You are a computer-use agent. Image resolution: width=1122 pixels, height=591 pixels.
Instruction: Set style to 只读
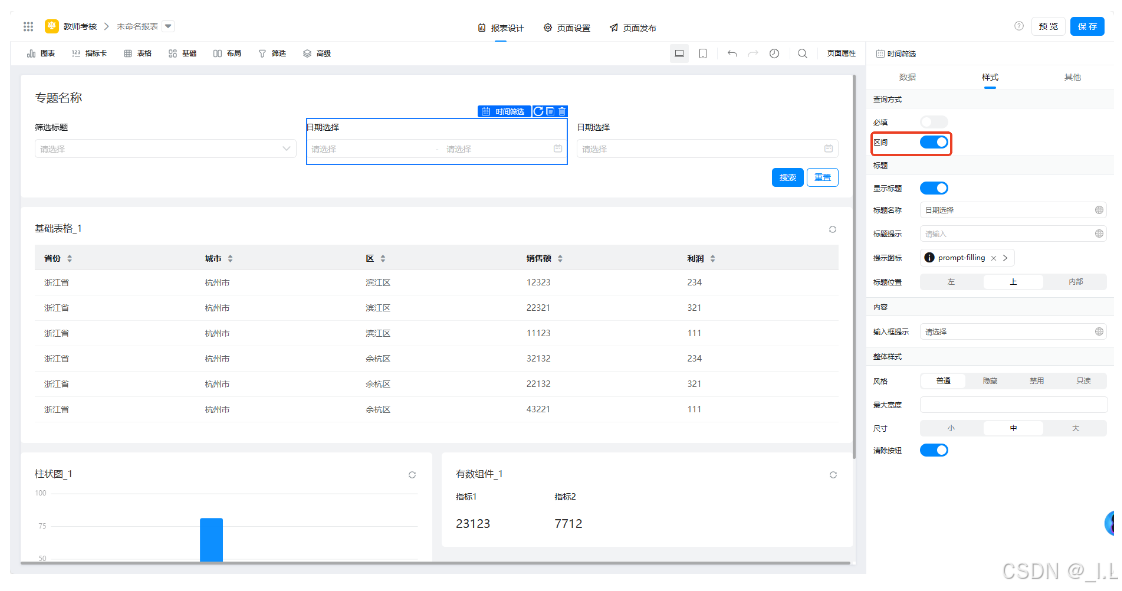click(1083, 381)
